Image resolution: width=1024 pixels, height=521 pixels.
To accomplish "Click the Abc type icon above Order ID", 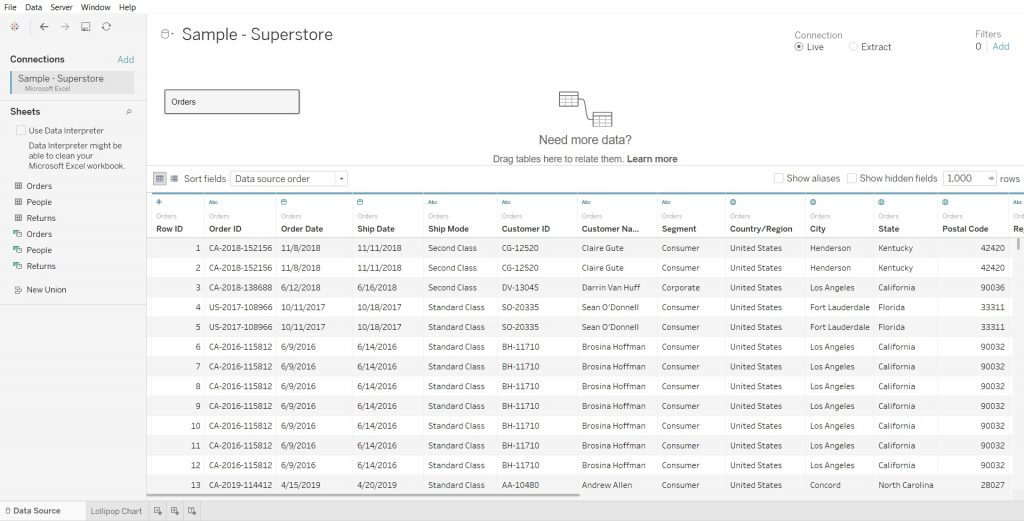I will pos(214,202).
